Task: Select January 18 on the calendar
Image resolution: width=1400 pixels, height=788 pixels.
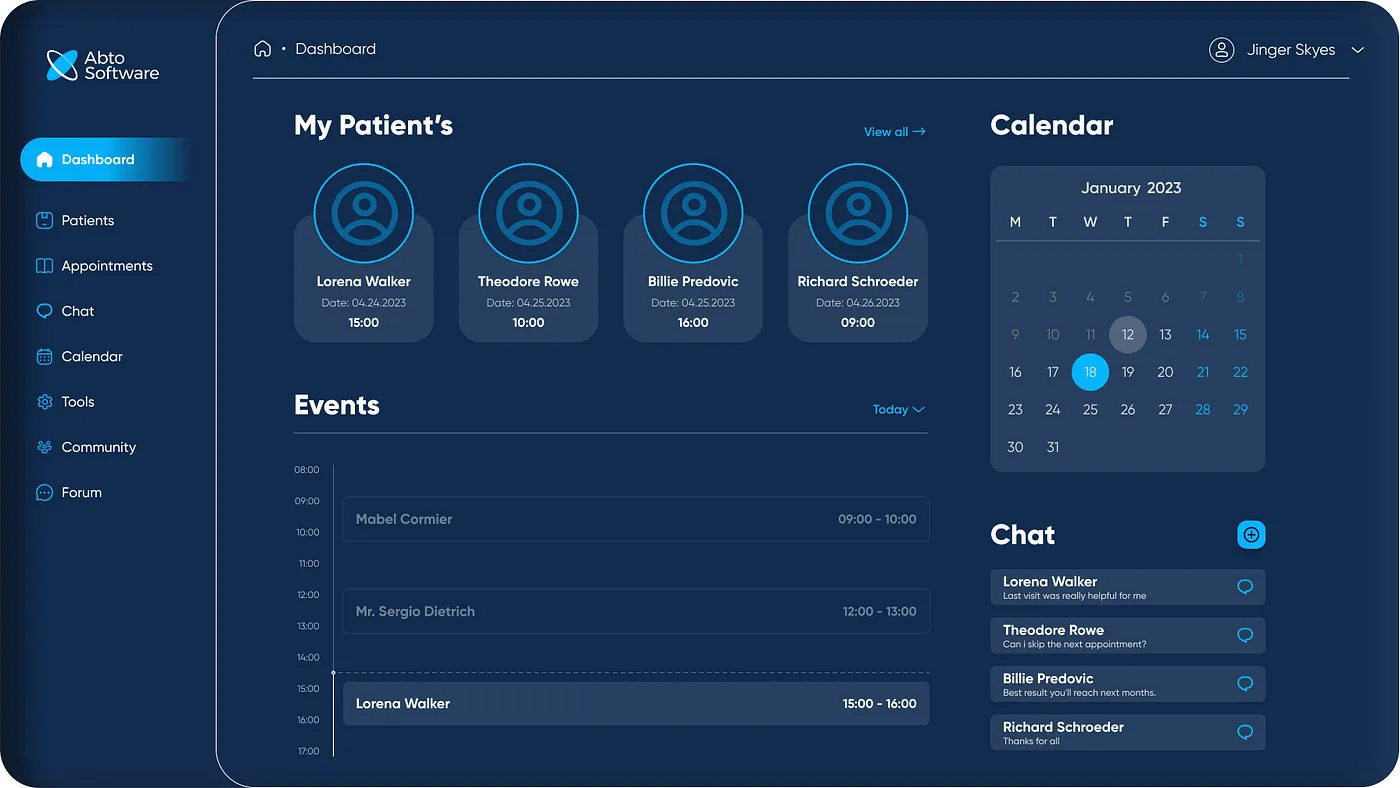Action: 1090,371
